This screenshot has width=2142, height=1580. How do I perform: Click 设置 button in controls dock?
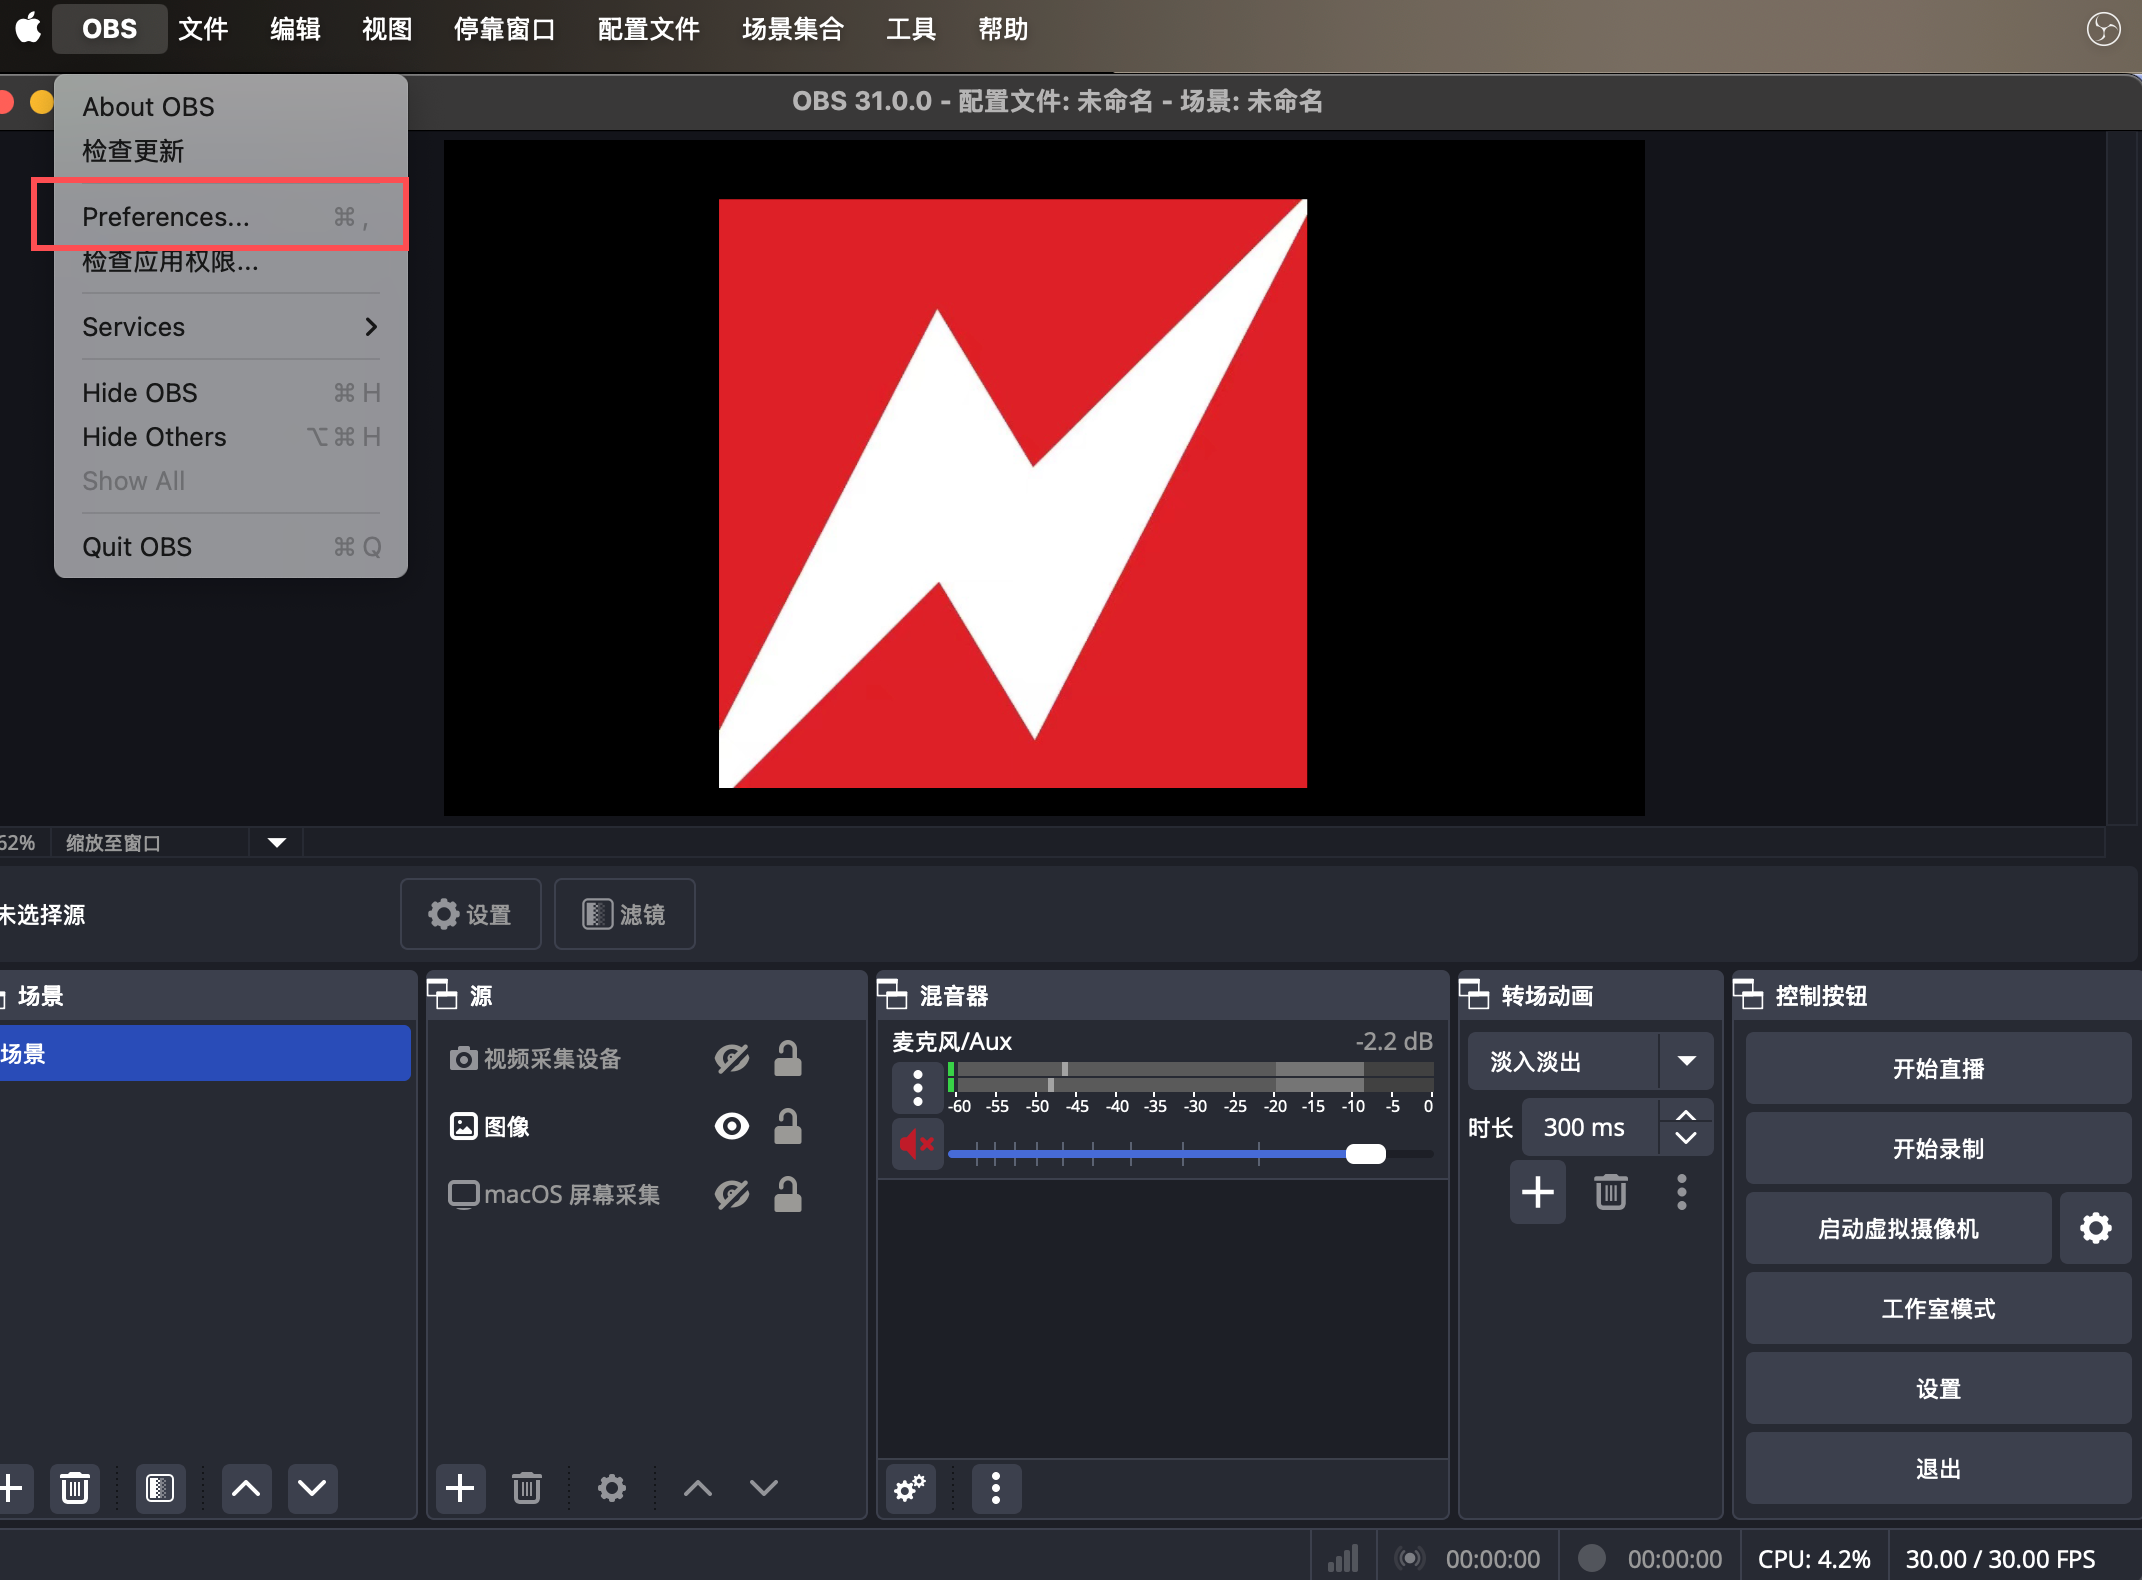tap(1938, 1388)
